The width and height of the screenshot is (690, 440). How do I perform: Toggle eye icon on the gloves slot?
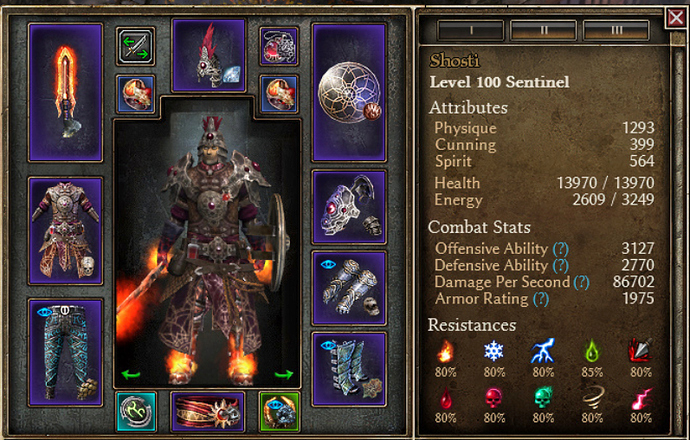tap(328, 264)
